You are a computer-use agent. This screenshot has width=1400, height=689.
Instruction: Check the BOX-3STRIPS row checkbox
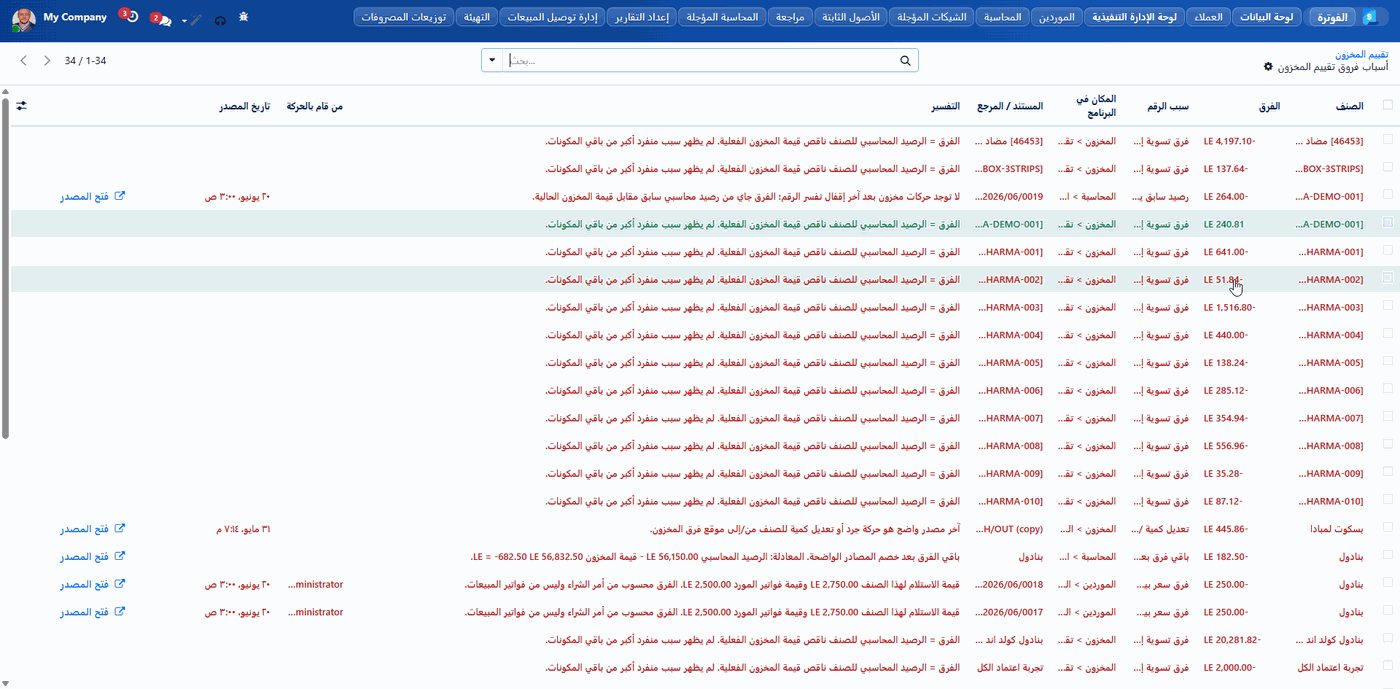[1387, 168]
